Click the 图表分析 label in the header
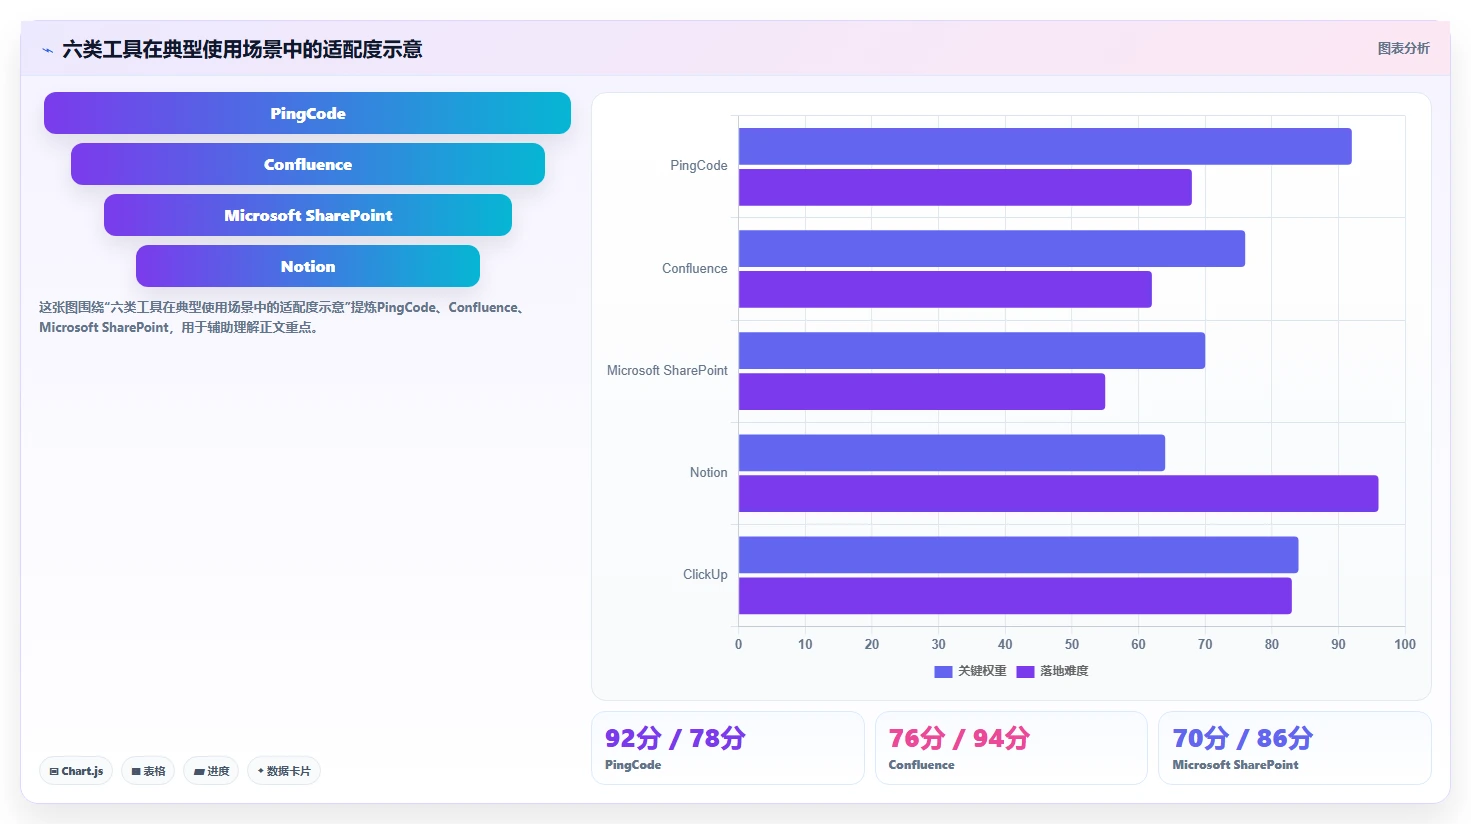Screen dimensions: 1471x824 [1403, 48]
